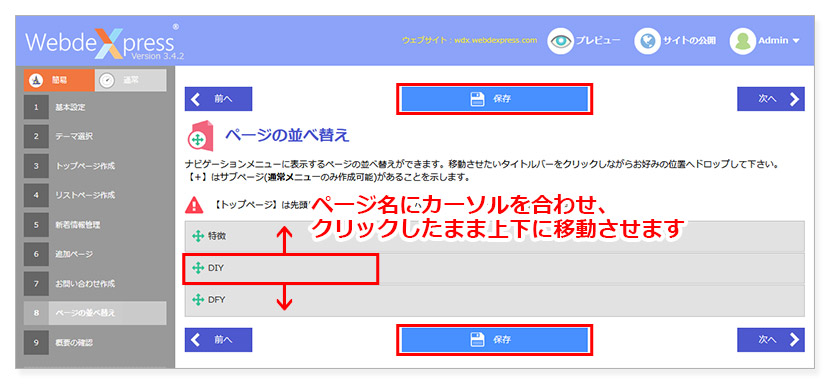Click top 次へ next button

click(x=771, y=99)
